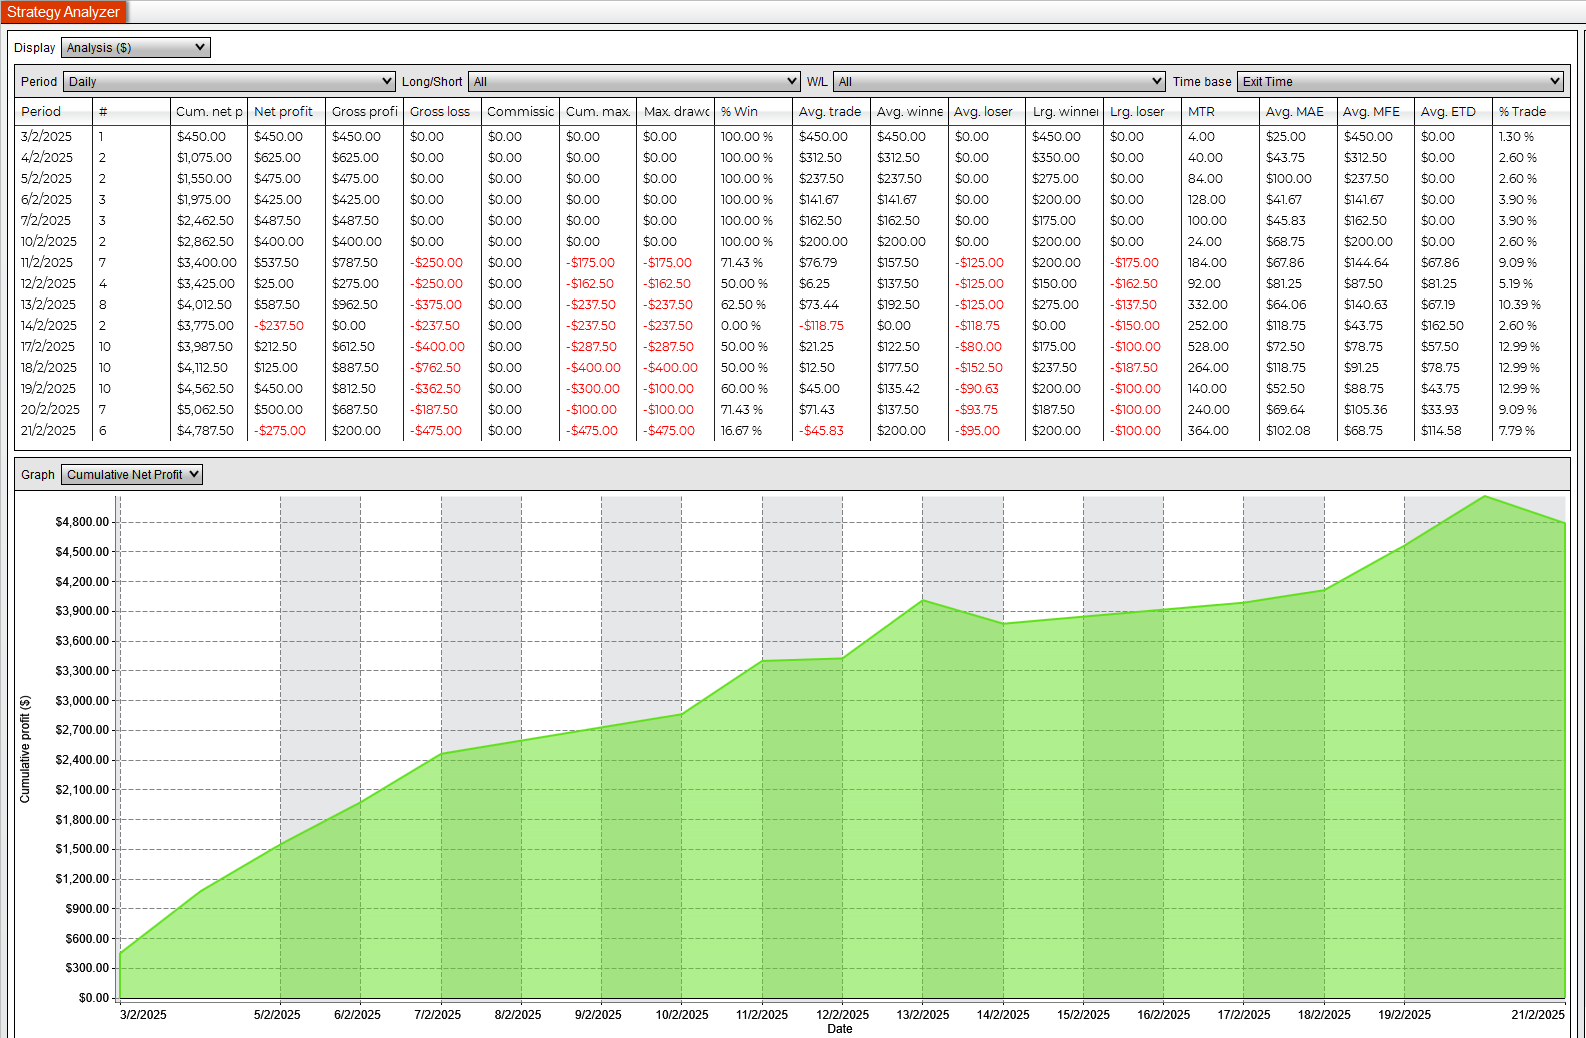Click the Gross loss column header

(440, 112)
